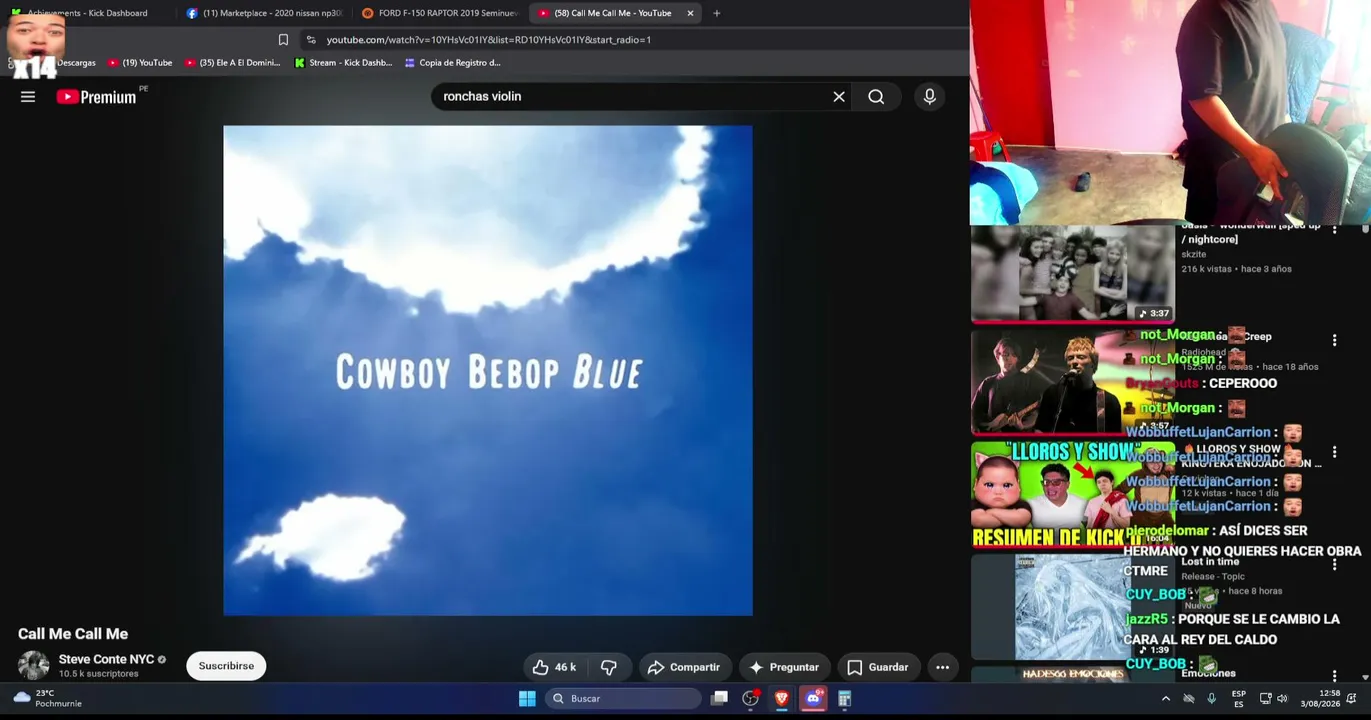Subscribe with the Suscribirse button
This screenshot has height=720, width=1371.
tap(226, 666)
